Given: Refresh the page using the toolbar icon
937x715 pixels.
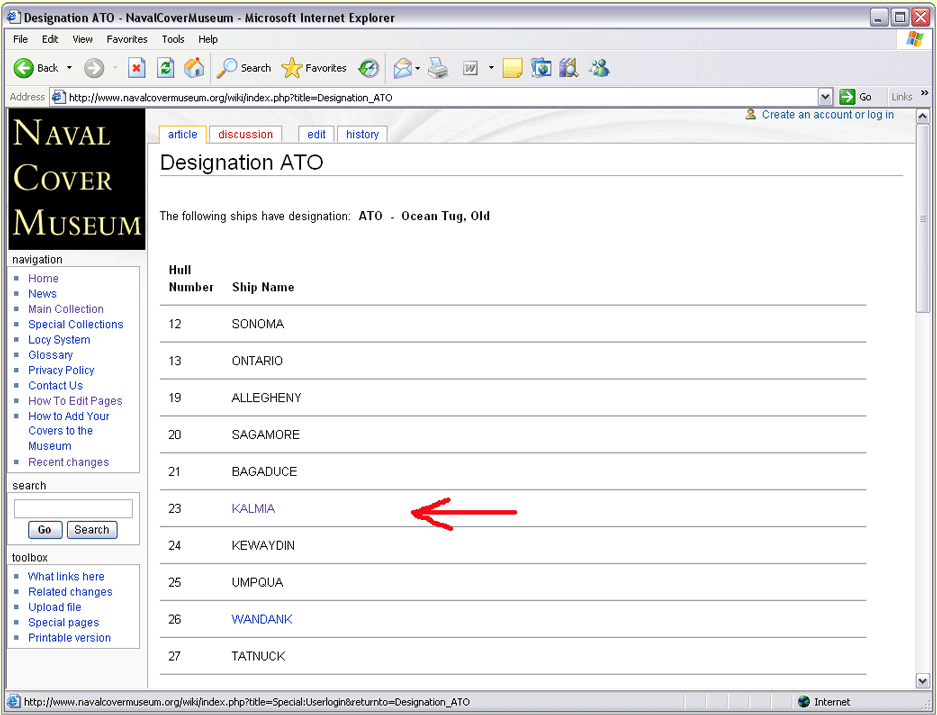Looking at the screenshot, I should [x=166, y=68].
